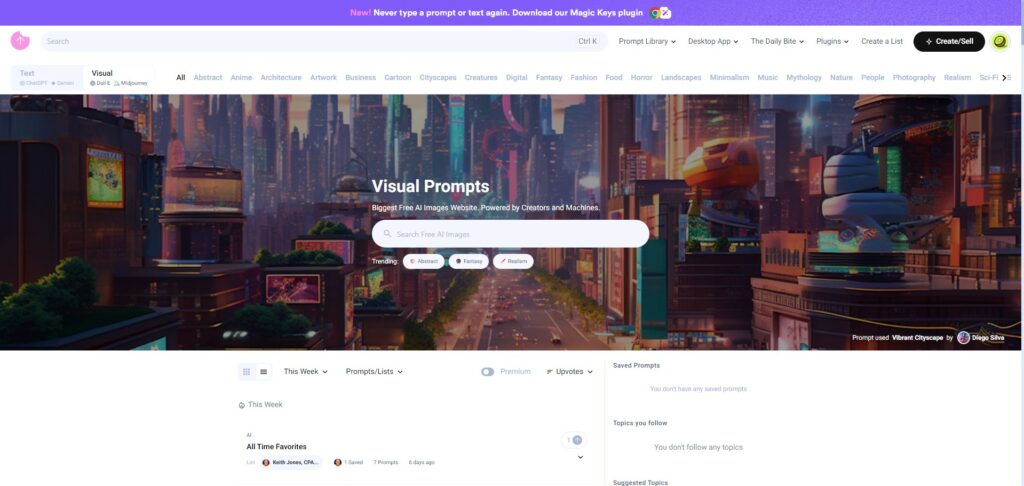This screenshot has width=1024, height=486.
Task: Select the Abstract category
Action: [208, 78]
